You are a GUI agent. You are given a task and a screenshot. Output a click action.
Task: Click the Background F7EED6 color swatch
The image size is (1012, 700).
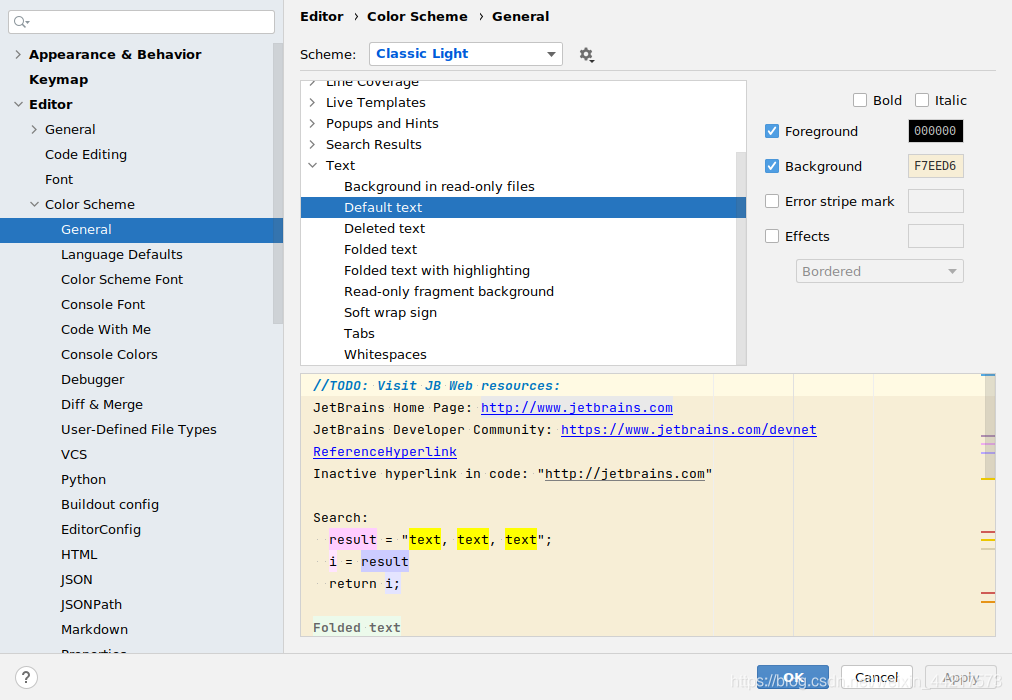pos(935,166)
